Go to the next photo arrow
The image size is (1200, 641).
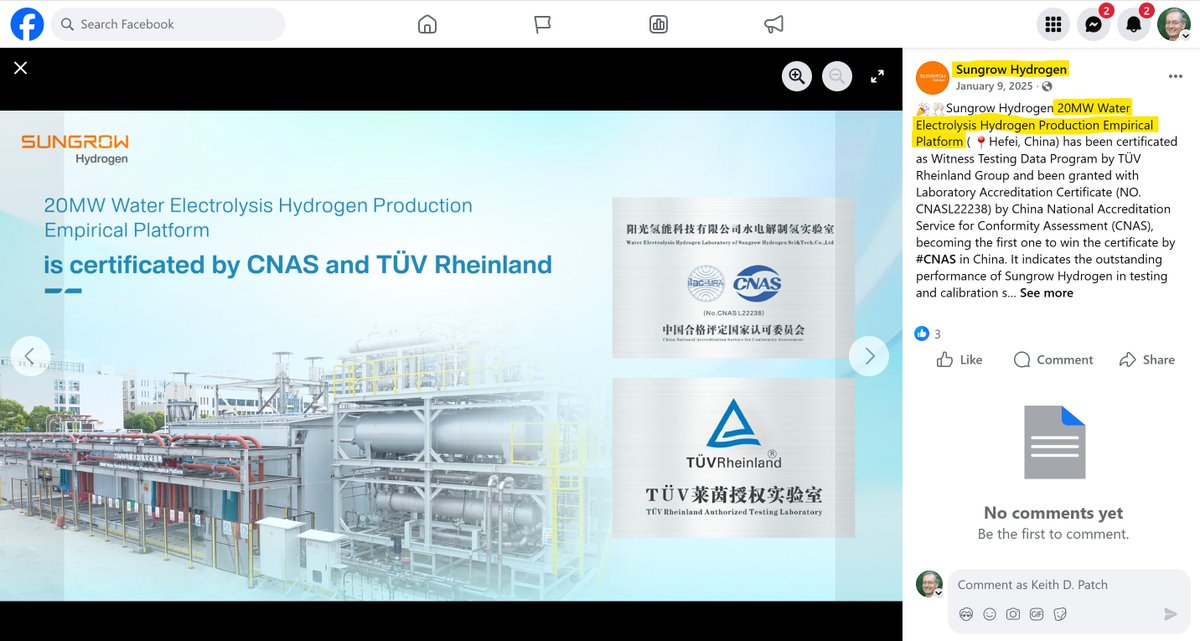pyautogui.click(x=869, y=356)
